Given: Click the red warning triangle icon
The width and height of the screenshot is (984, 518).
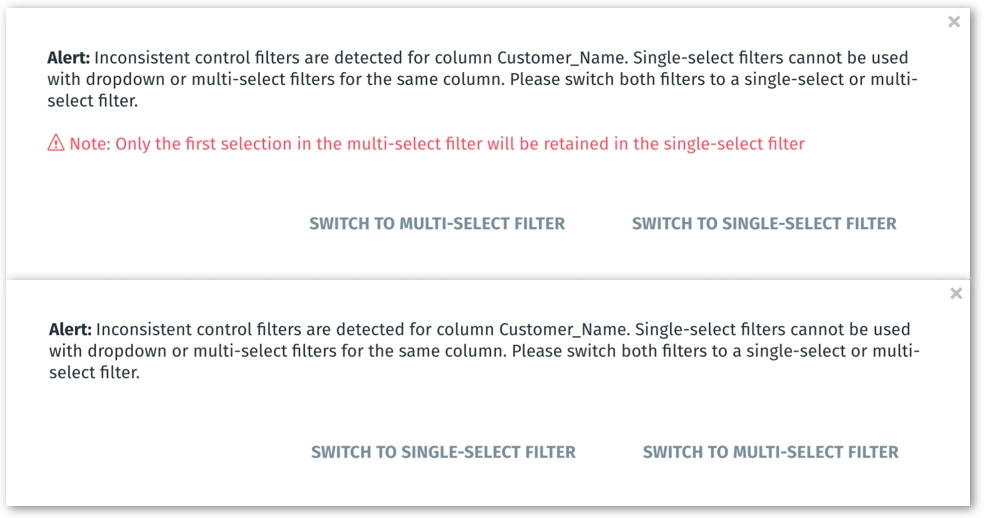Looking at the screenshot, I should pos(56,143).
